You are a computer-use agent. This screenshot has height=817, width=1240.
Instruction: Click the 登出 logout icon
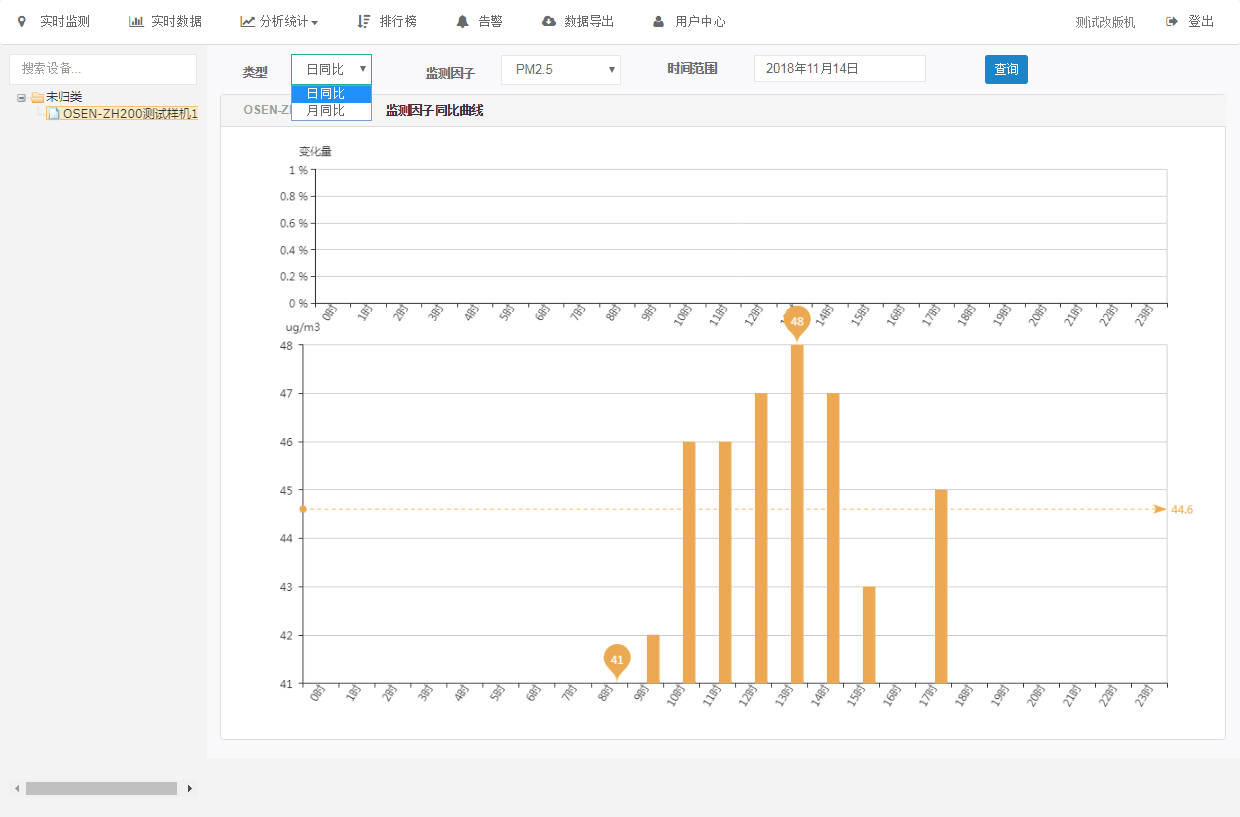point(1172,21)
